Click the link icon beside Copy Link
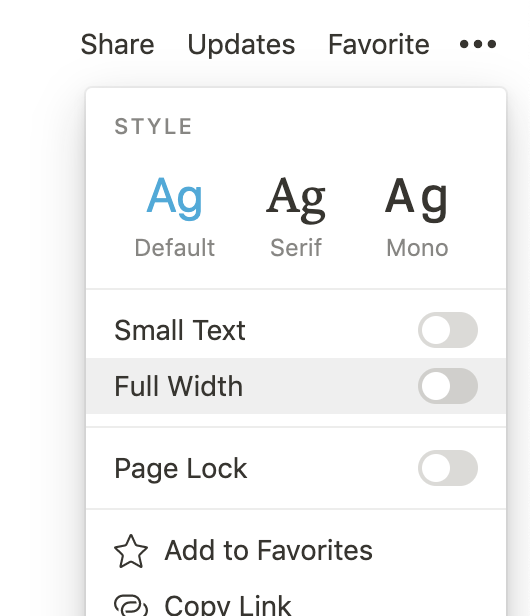This screenshot has height=616, width=530. click(x=131, y=605)
